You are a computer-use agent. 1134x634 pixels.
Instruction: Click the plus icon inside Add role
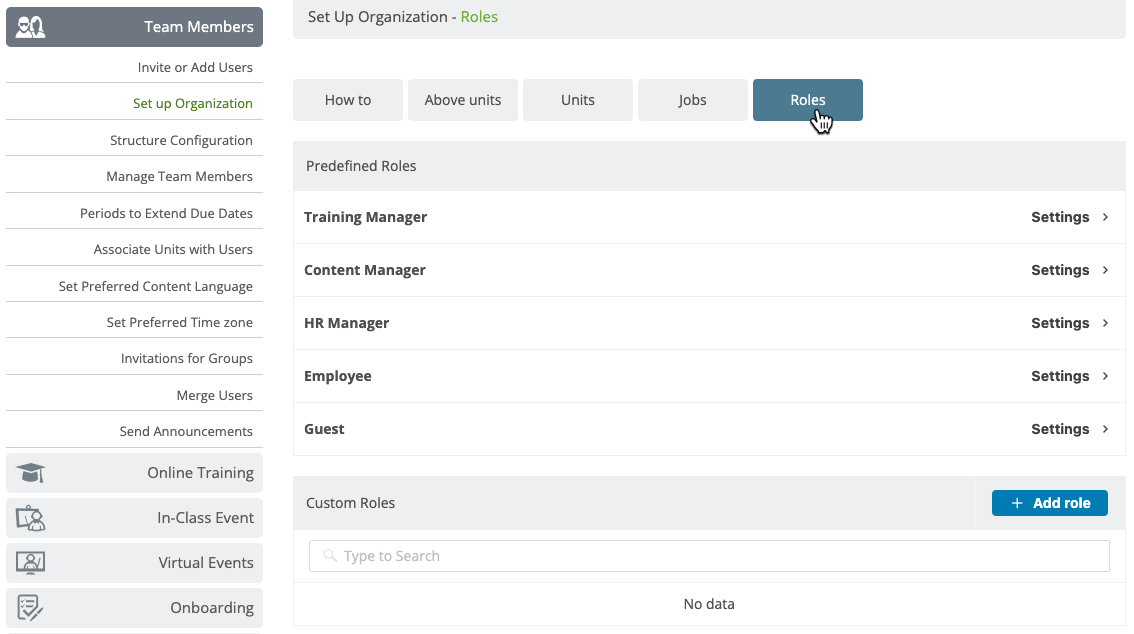coord(1016,503)
